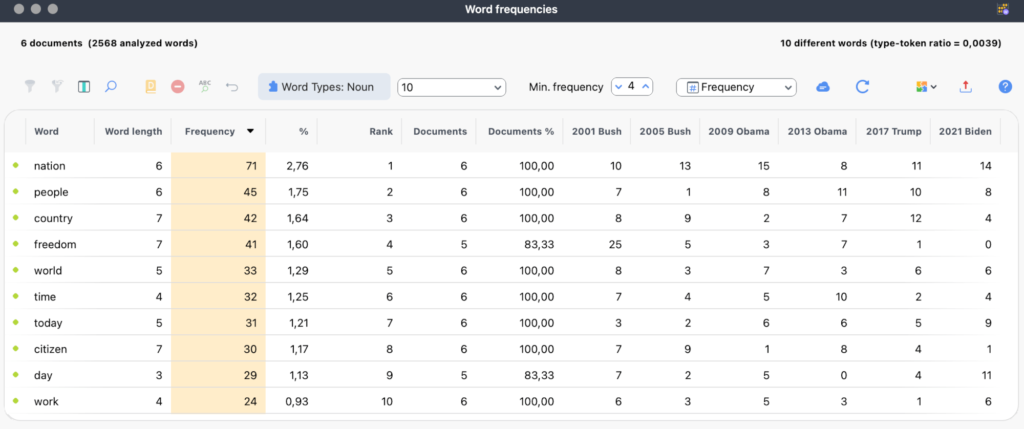Open the colorful puzzle transform dropdown

pyautogui.click(x=927, y=87)
